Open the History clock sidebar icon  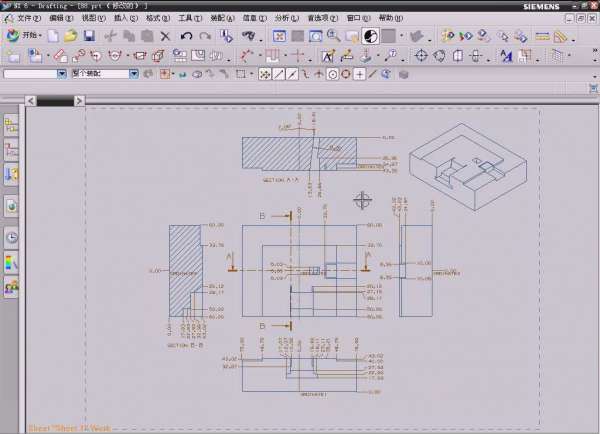[x=12, y=237]
